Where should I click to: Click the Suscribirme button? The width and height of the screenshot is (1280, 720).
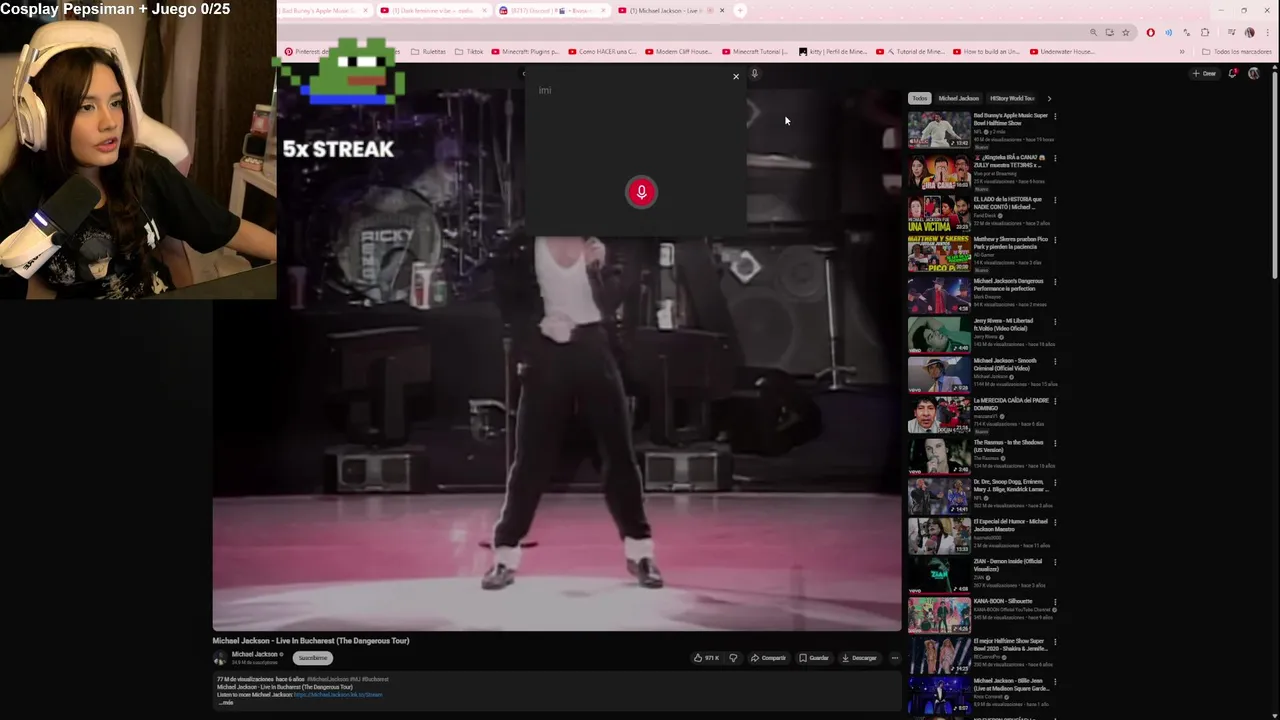[313, 658]
